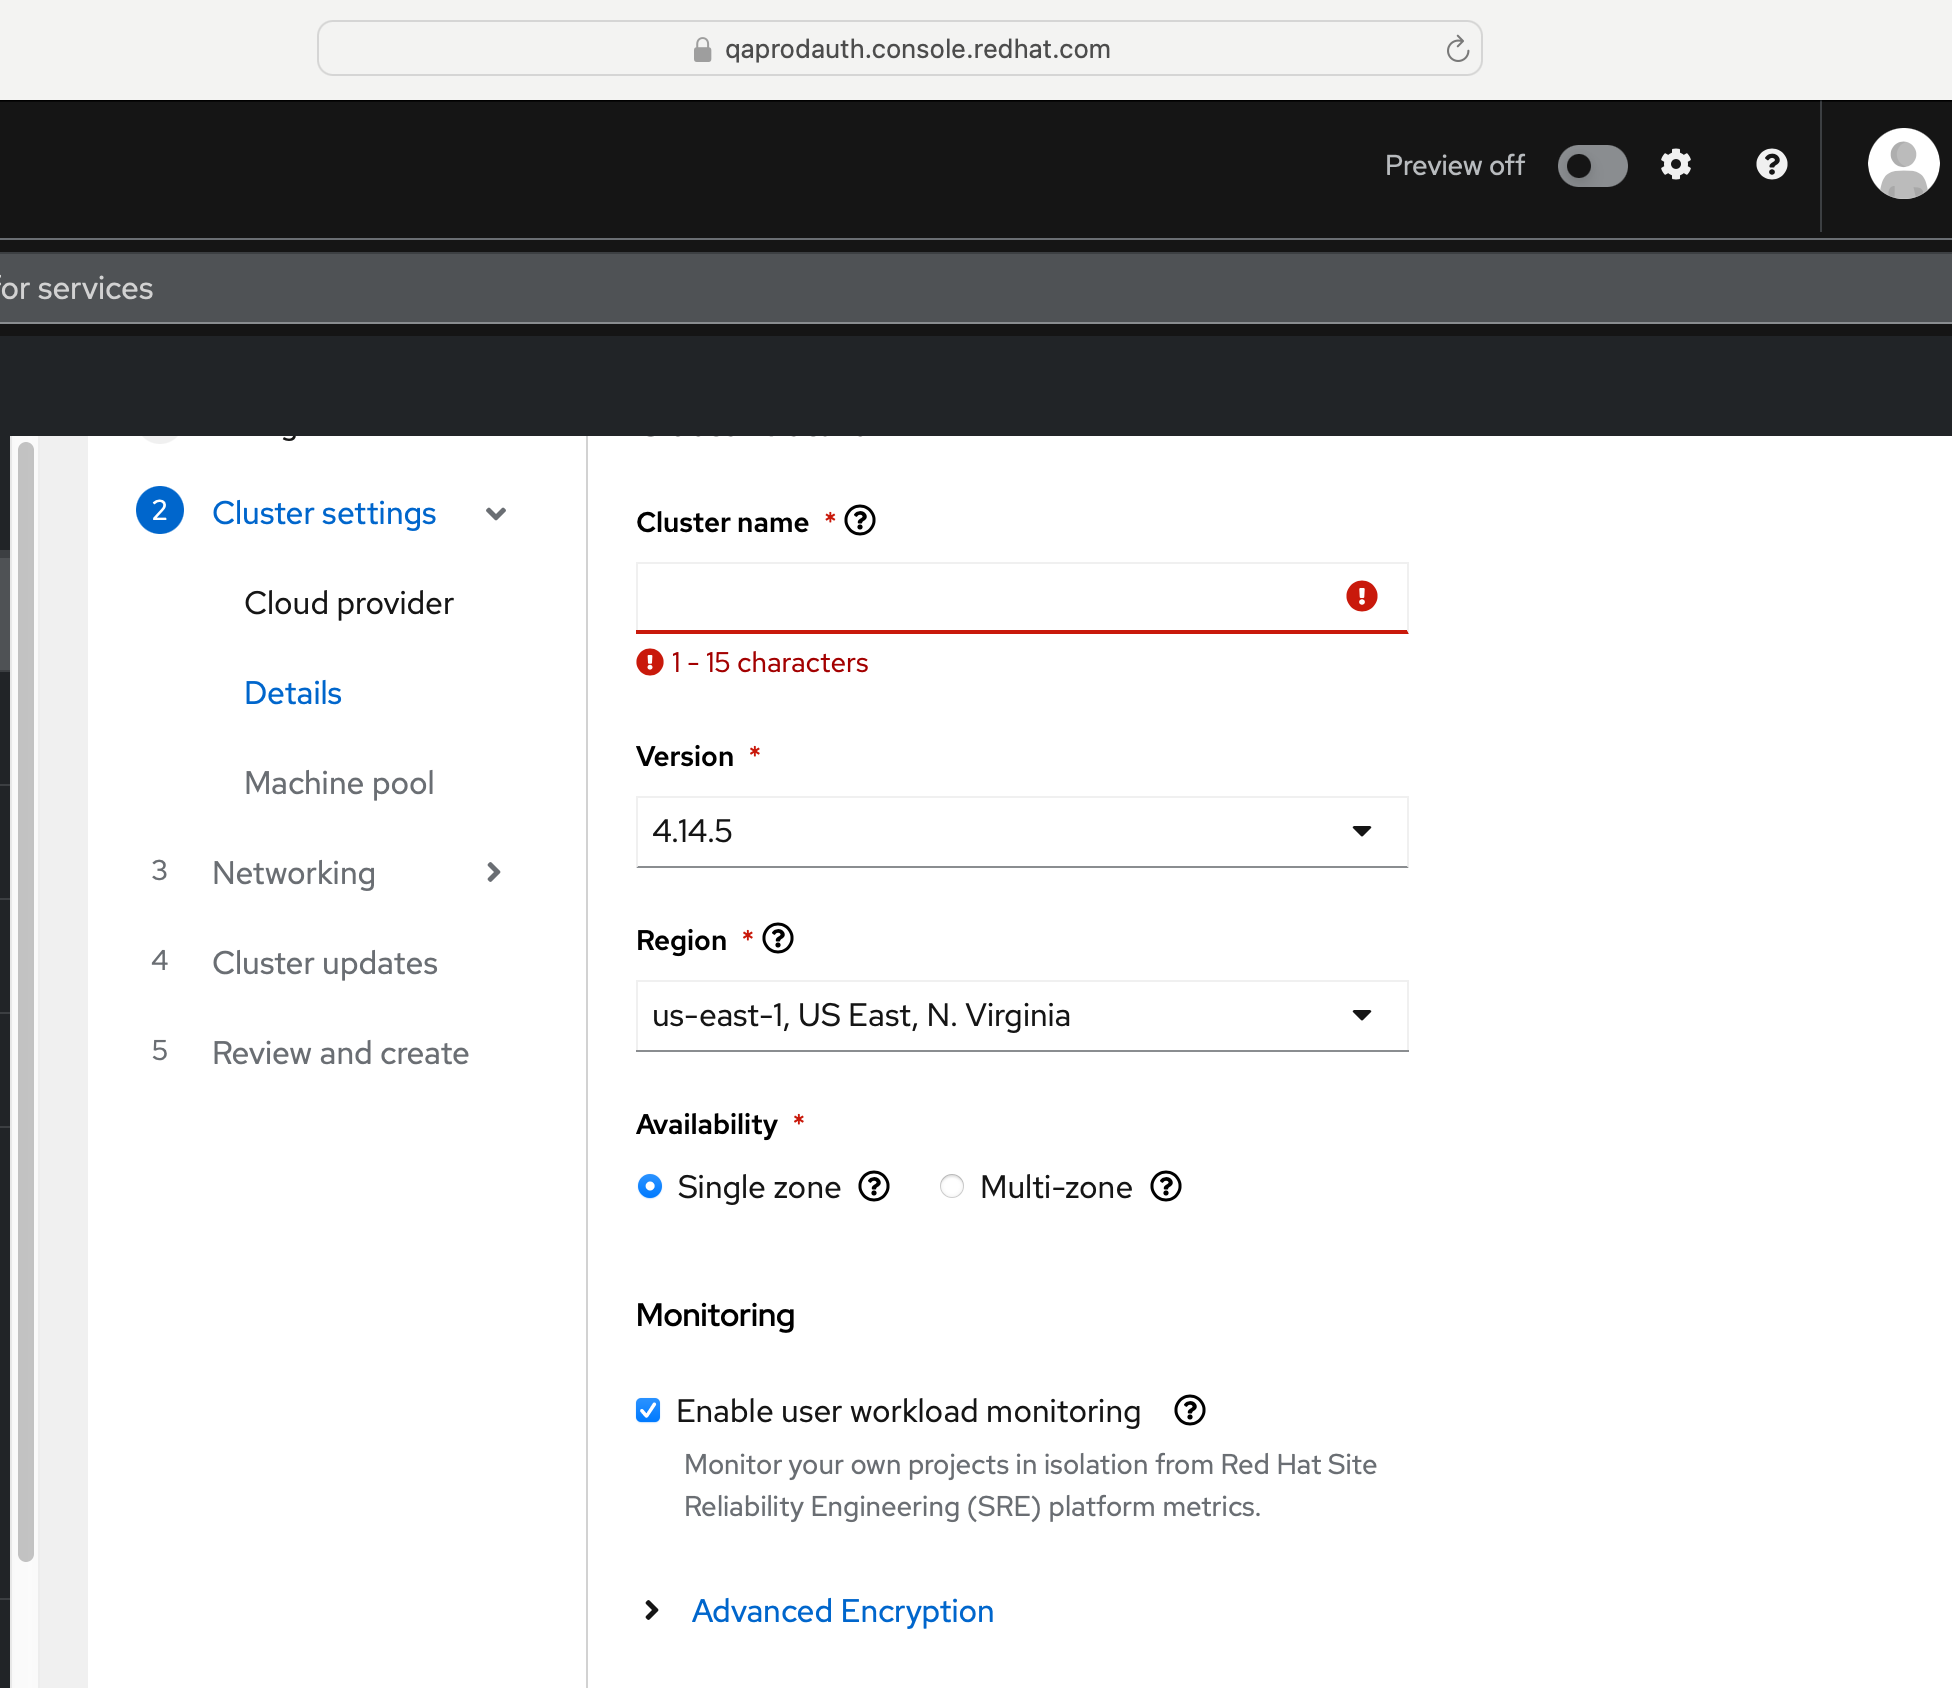The image size is (1952, 1688).
Task: Go to Machine pool step
Action: pos(339,783)
